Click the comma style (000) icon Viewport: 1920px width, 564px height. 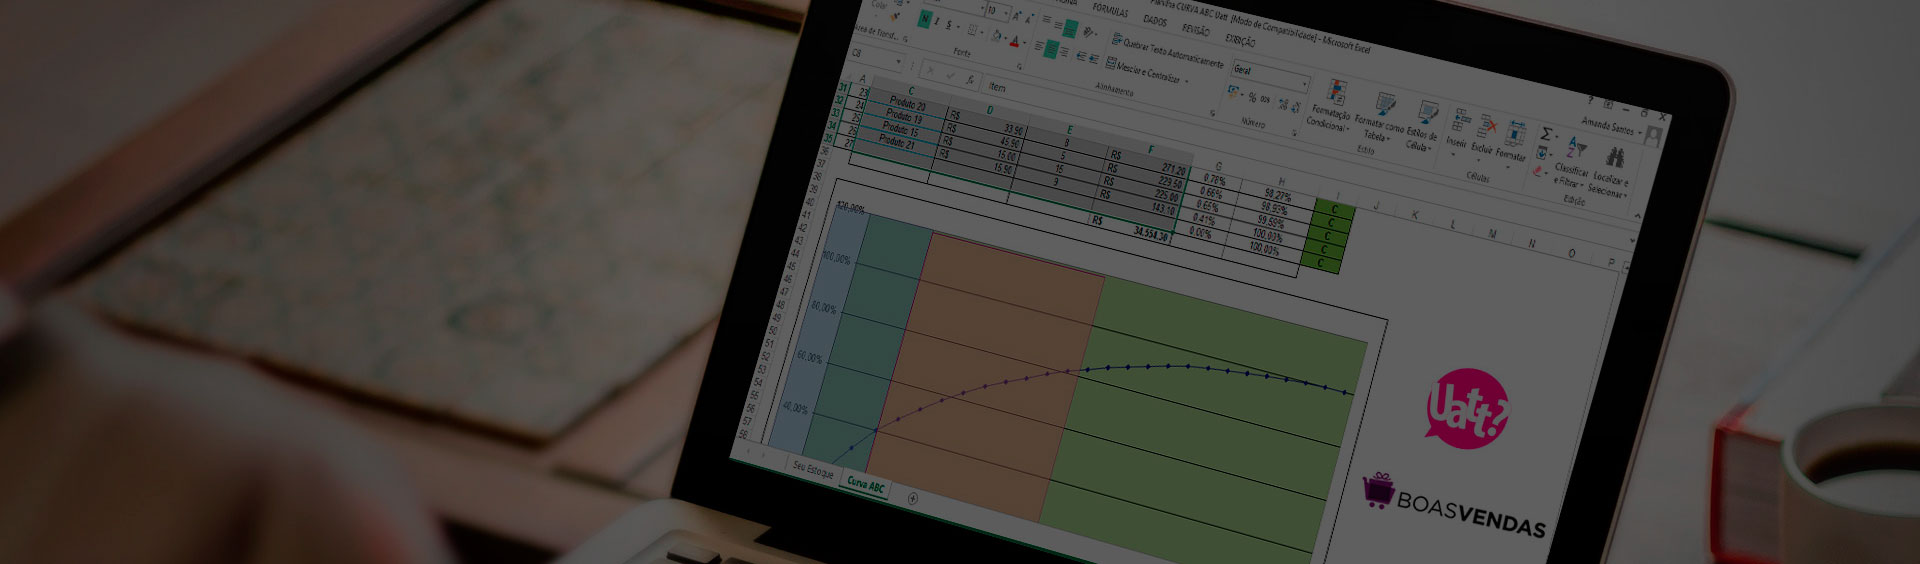click(x=1265, y=100)
